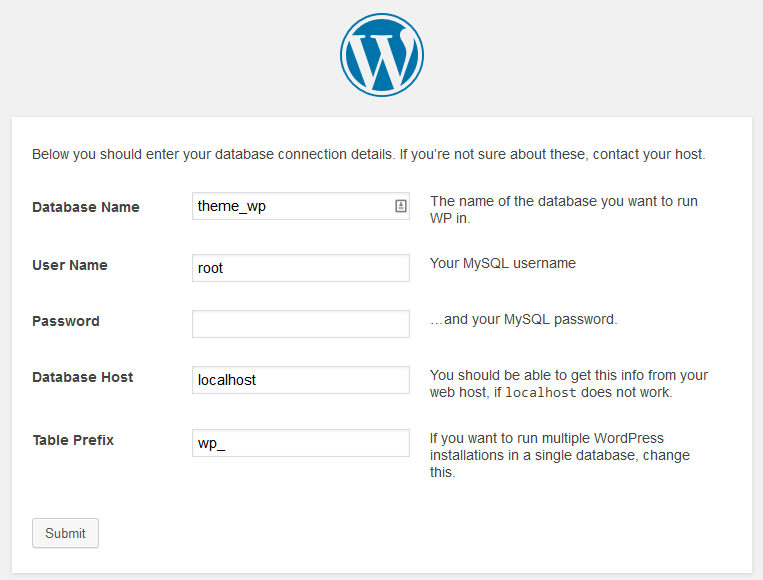Click the 'Your MySQL username' description

[x=503, y=263]
